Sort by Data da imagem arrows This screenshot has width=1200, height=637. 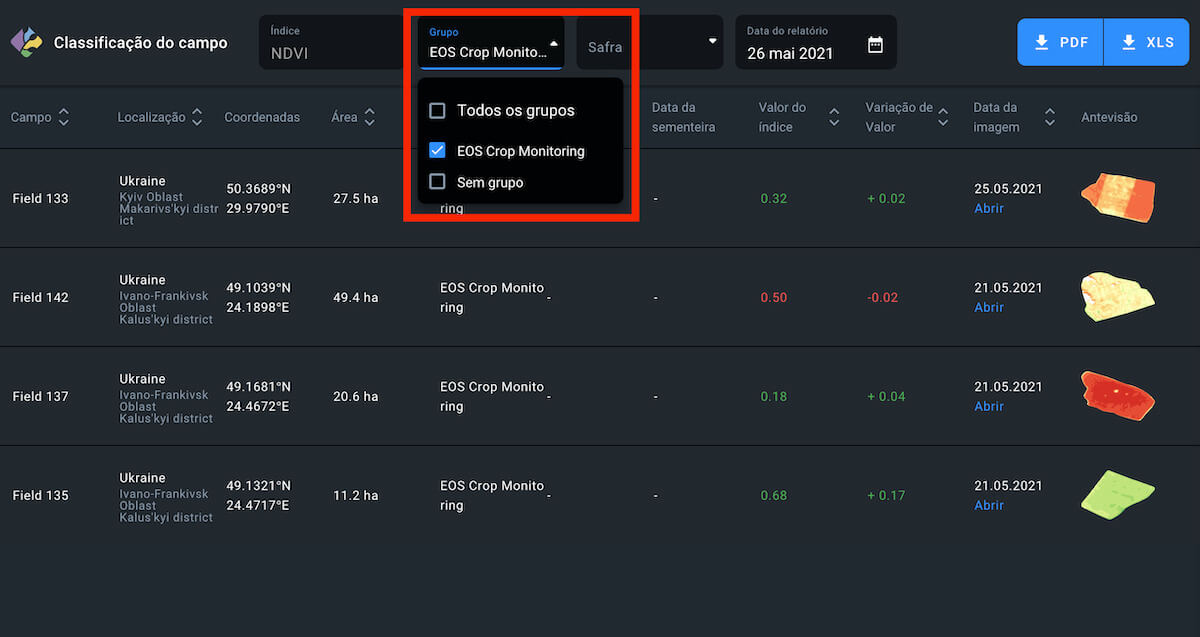[1049, 117]
